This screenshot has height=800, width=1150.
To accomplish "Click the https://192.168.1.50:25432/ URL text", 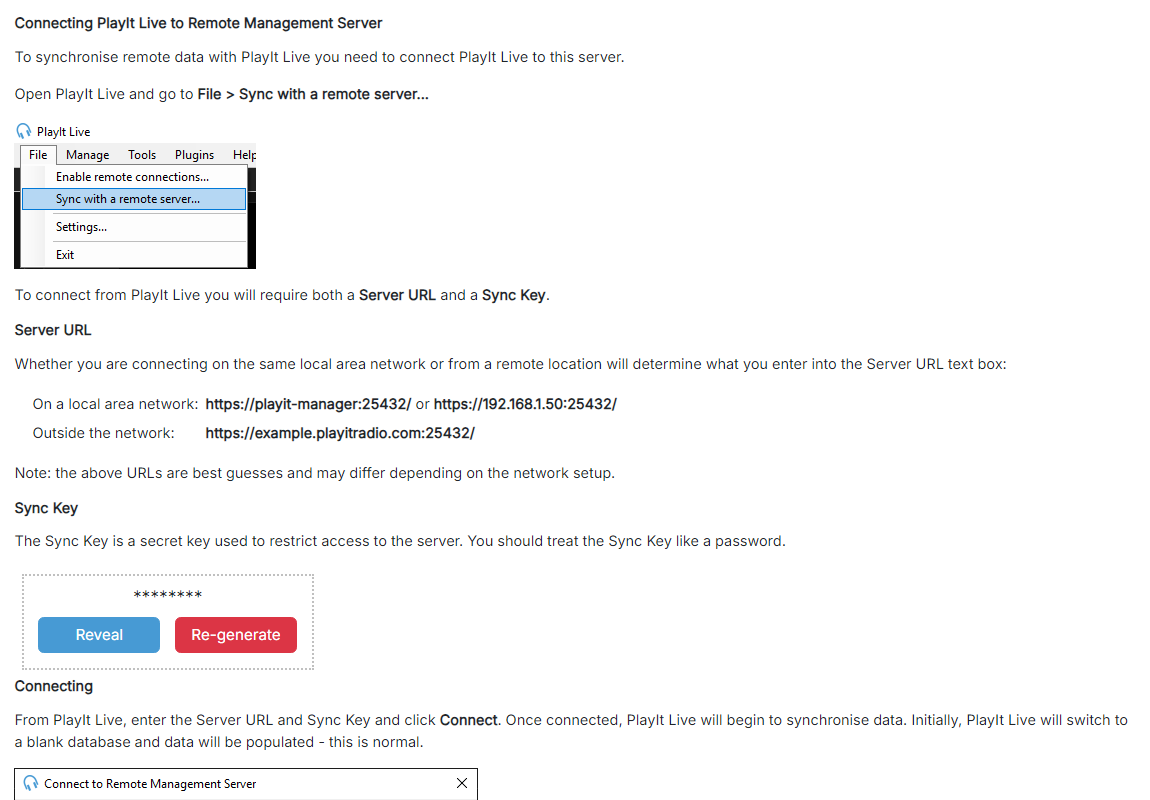I will tap(525, 404).
